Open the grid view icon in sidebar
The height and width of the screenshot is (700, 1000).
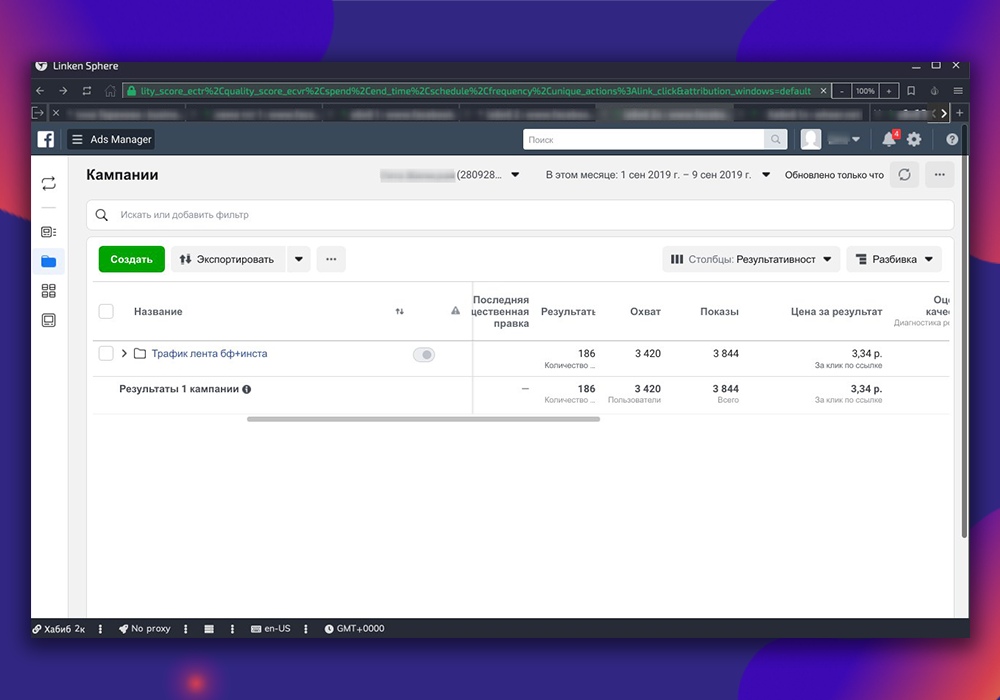(x=48, y=291)
